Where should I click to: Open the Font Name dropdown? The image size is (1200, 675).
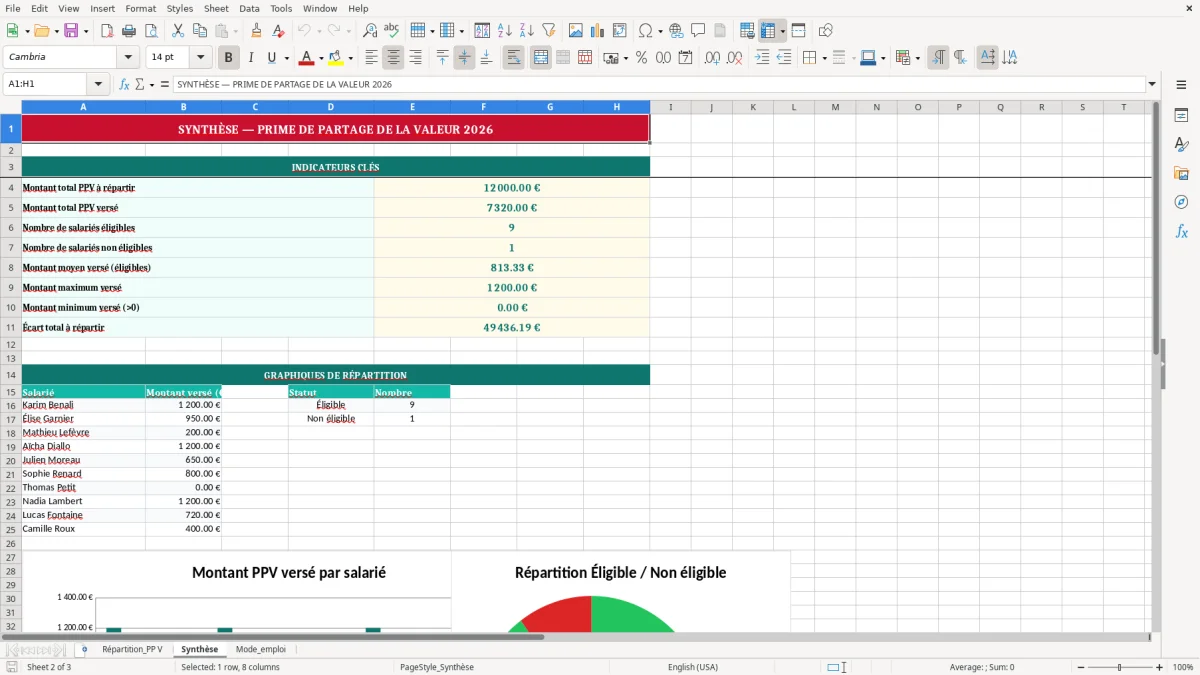click(128, 58)
